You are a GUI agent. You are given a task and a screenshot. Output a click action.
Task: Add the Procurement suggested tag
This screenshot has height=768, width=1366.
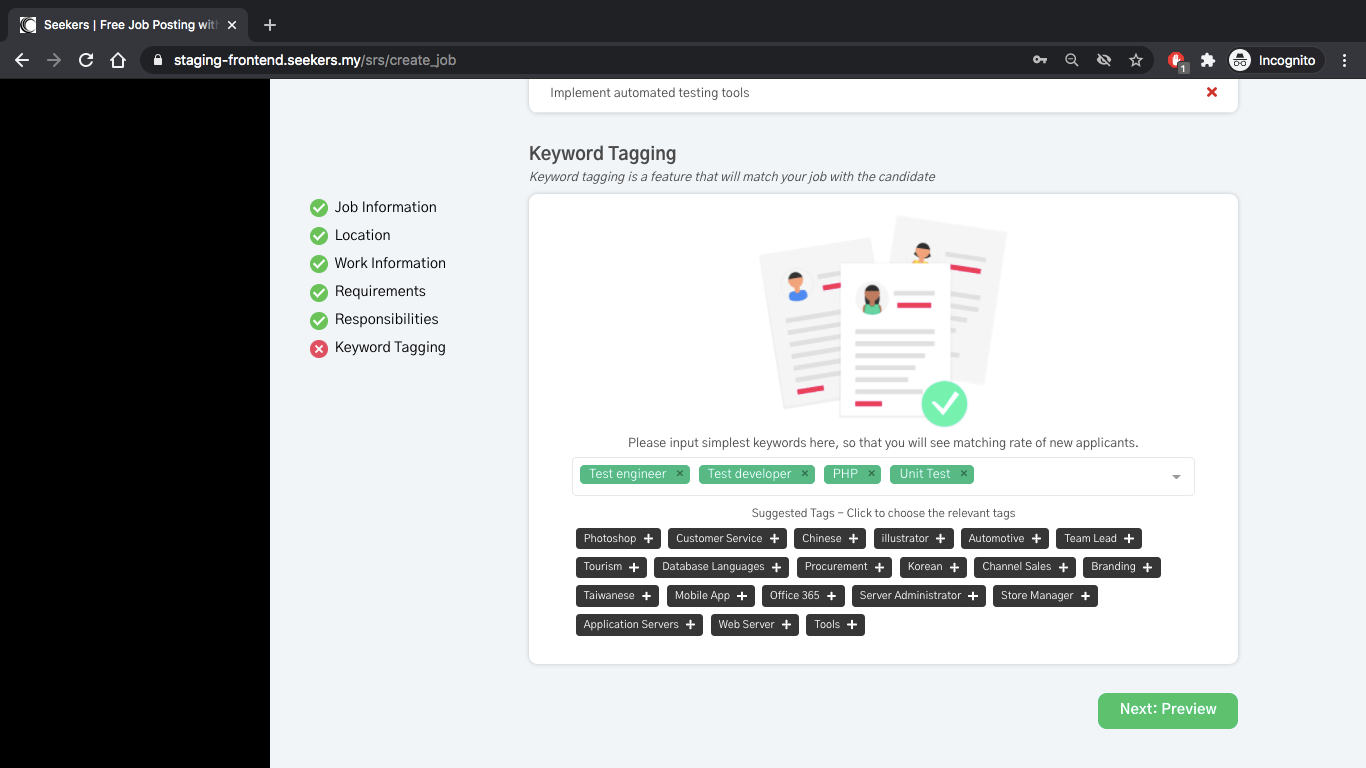point(845,567)
